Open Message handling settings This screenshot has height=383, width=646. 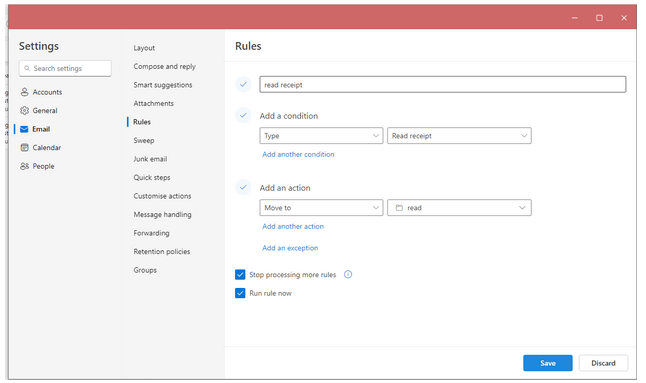tap(162, 215)
